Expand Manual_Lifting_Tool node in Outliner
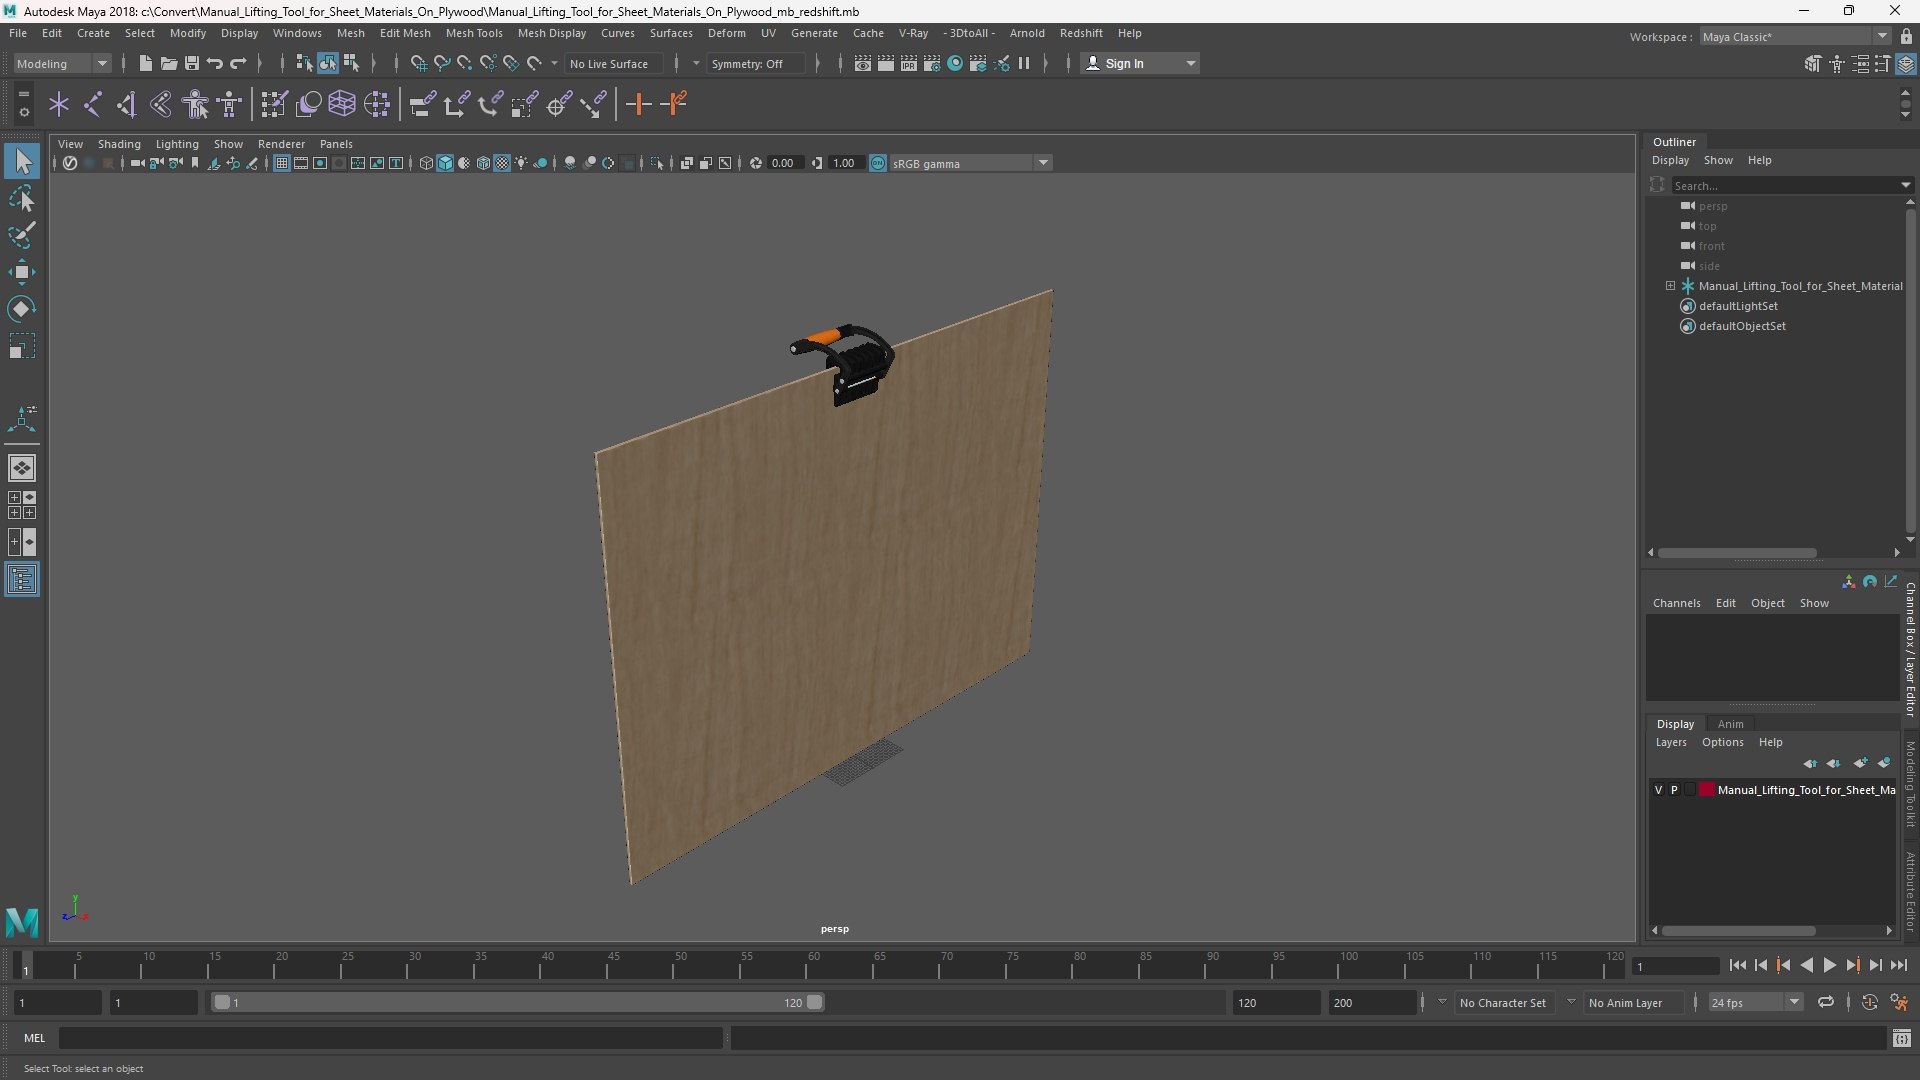Viewport: 1920px width, 1080px height. point(1670,286)
